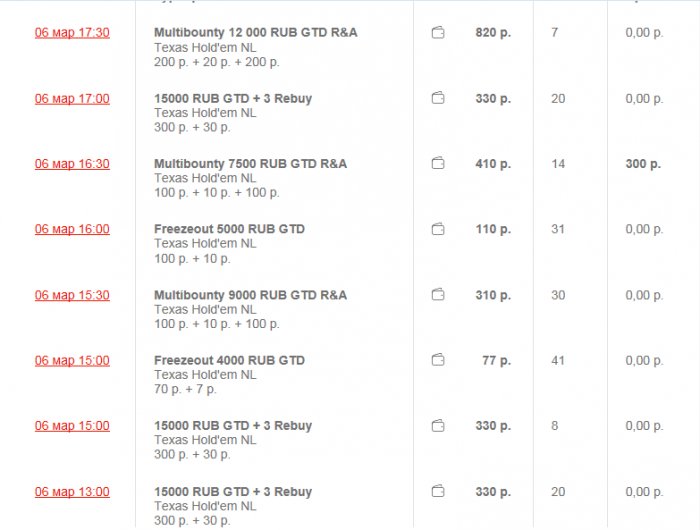
Task: Open the 06 мар 13:00 date link
Action: tap(72, 492)
